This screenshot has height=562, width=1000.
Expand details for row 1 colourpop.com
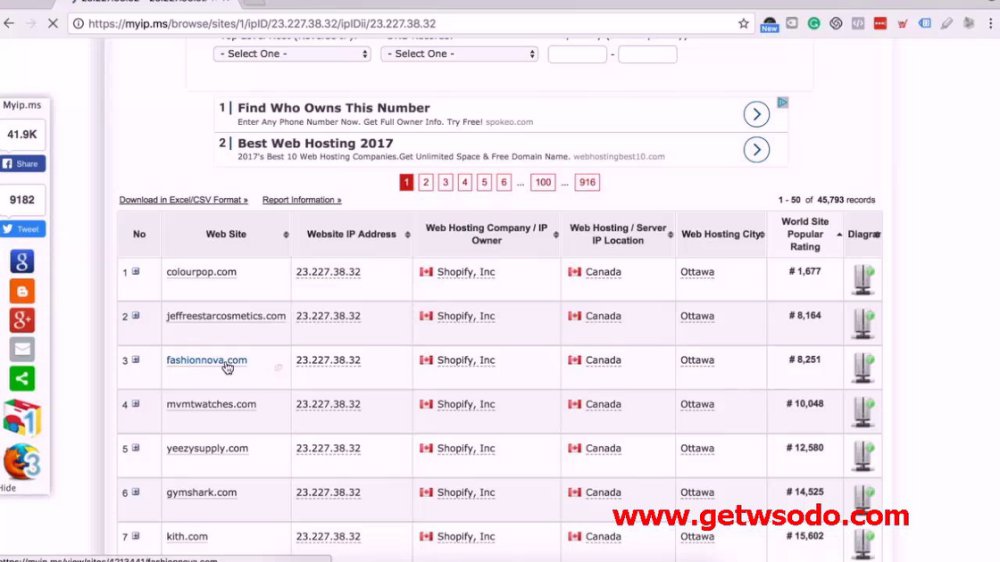[136, 272]
